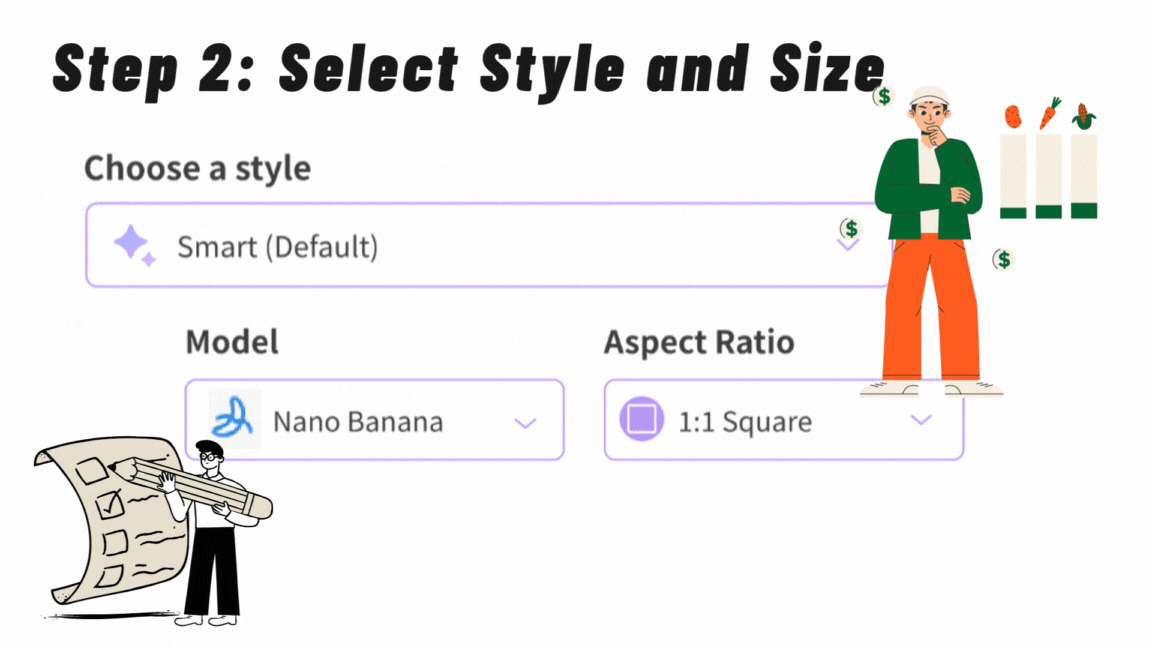The width and height of the screenshot is (1152, 648).
Task: Click the ticked checkbox on the checklist paper
Action: coord(108,503)
